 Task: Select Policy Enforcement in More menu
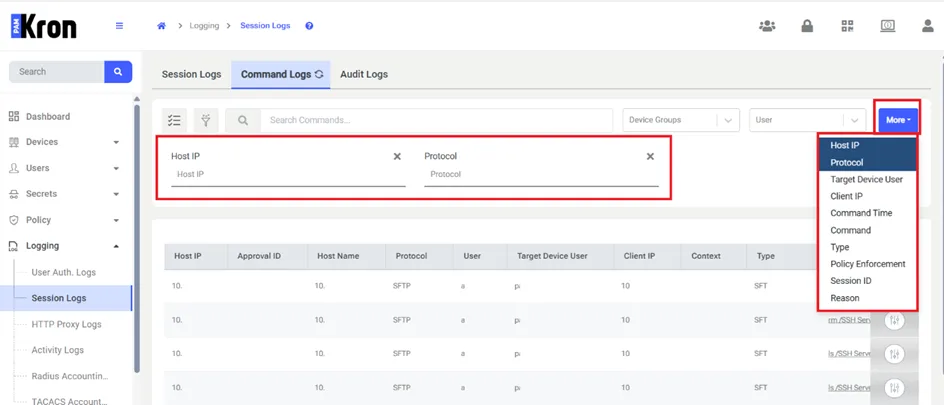coord(868,264)
